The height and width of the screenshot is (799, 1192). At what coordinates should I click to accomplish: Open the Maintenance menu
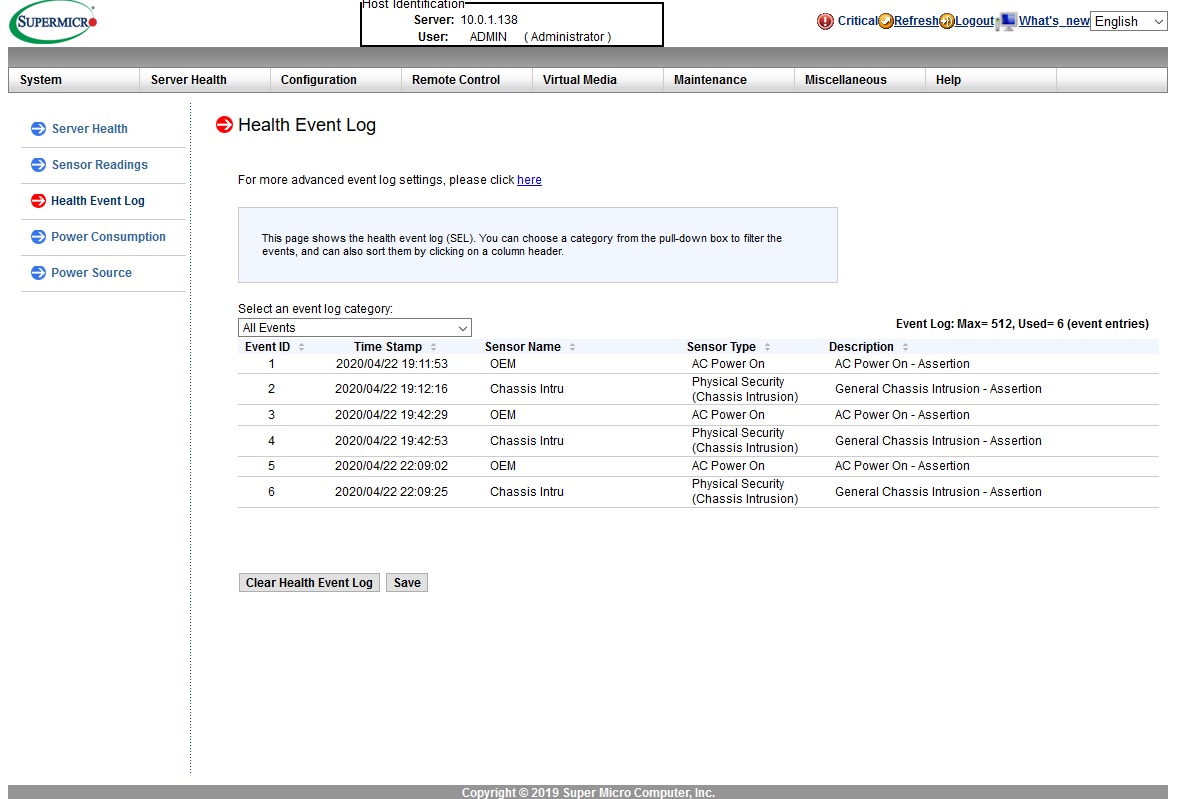[x=710, y=80]
